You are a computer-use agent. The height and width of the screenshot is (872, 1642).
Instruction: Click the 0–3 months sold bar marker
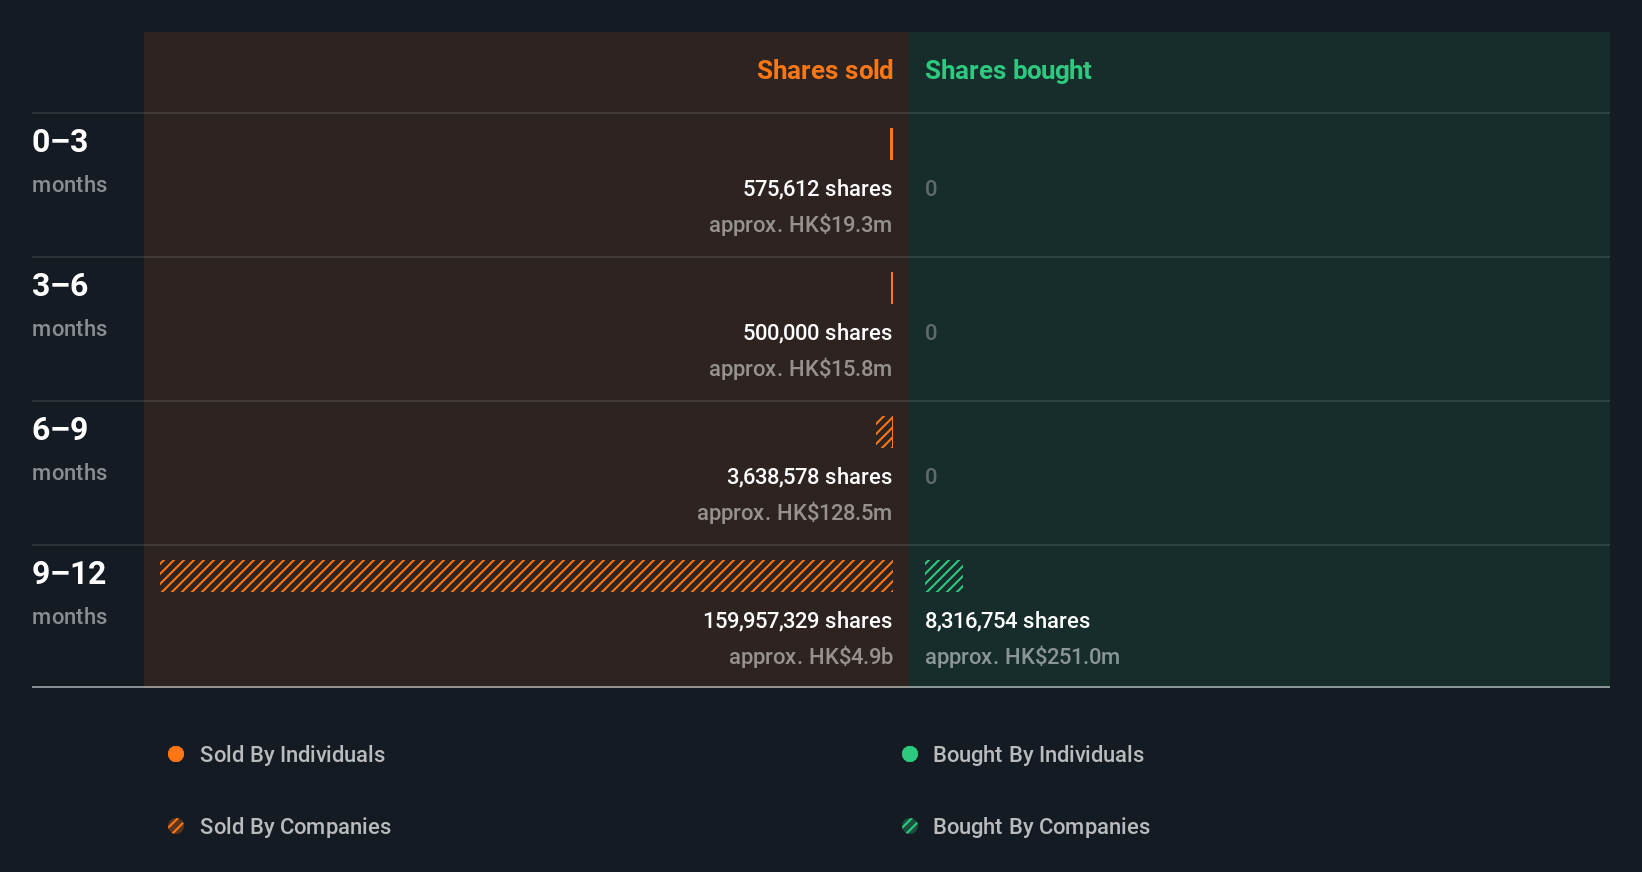891,144
